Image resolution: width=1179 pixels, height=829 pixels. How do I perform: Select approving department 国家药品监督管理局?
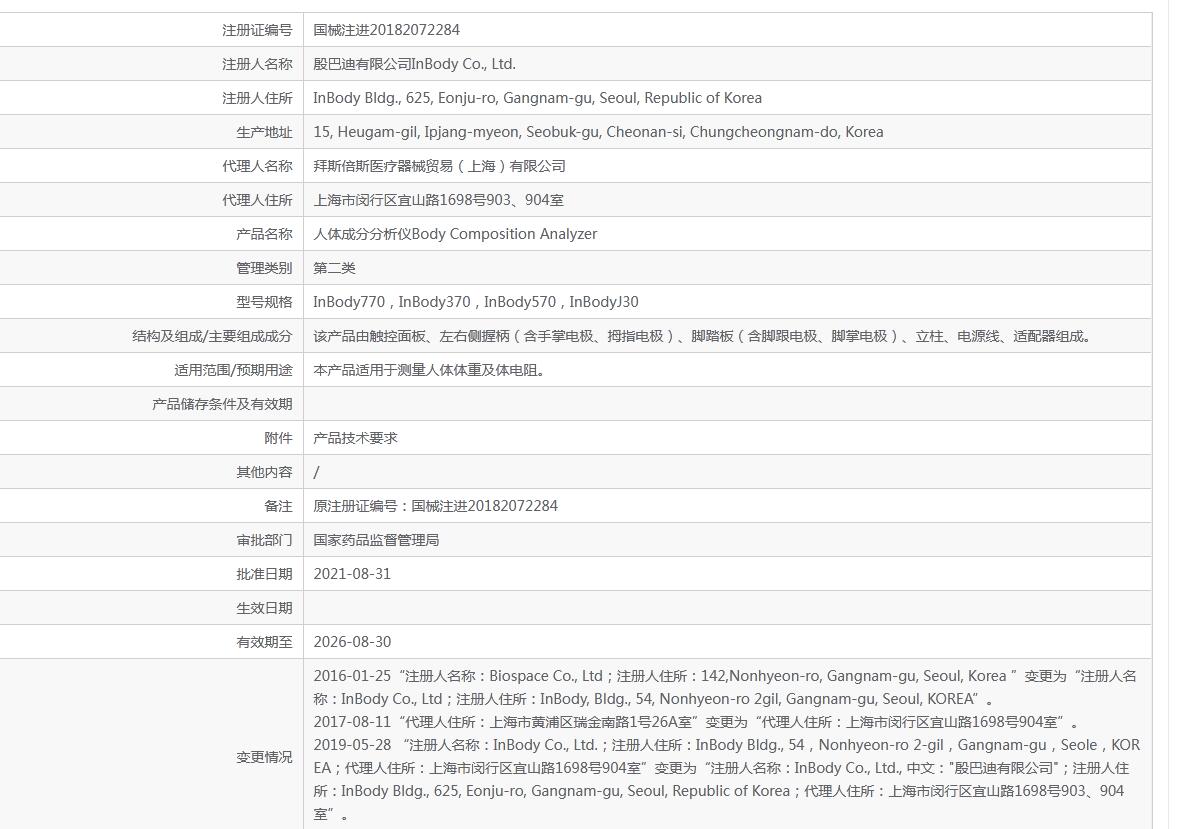pyautogui.click(x=377, y=540)
